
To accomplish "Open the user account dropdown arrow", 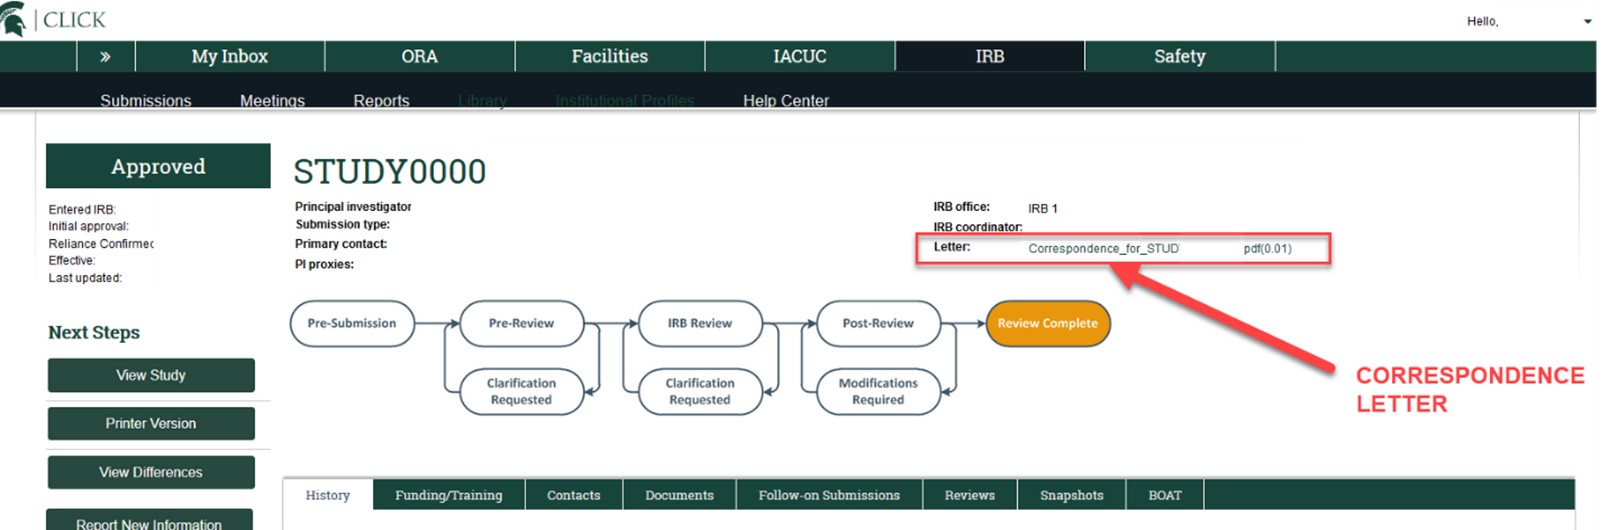I will [1587, 22].
